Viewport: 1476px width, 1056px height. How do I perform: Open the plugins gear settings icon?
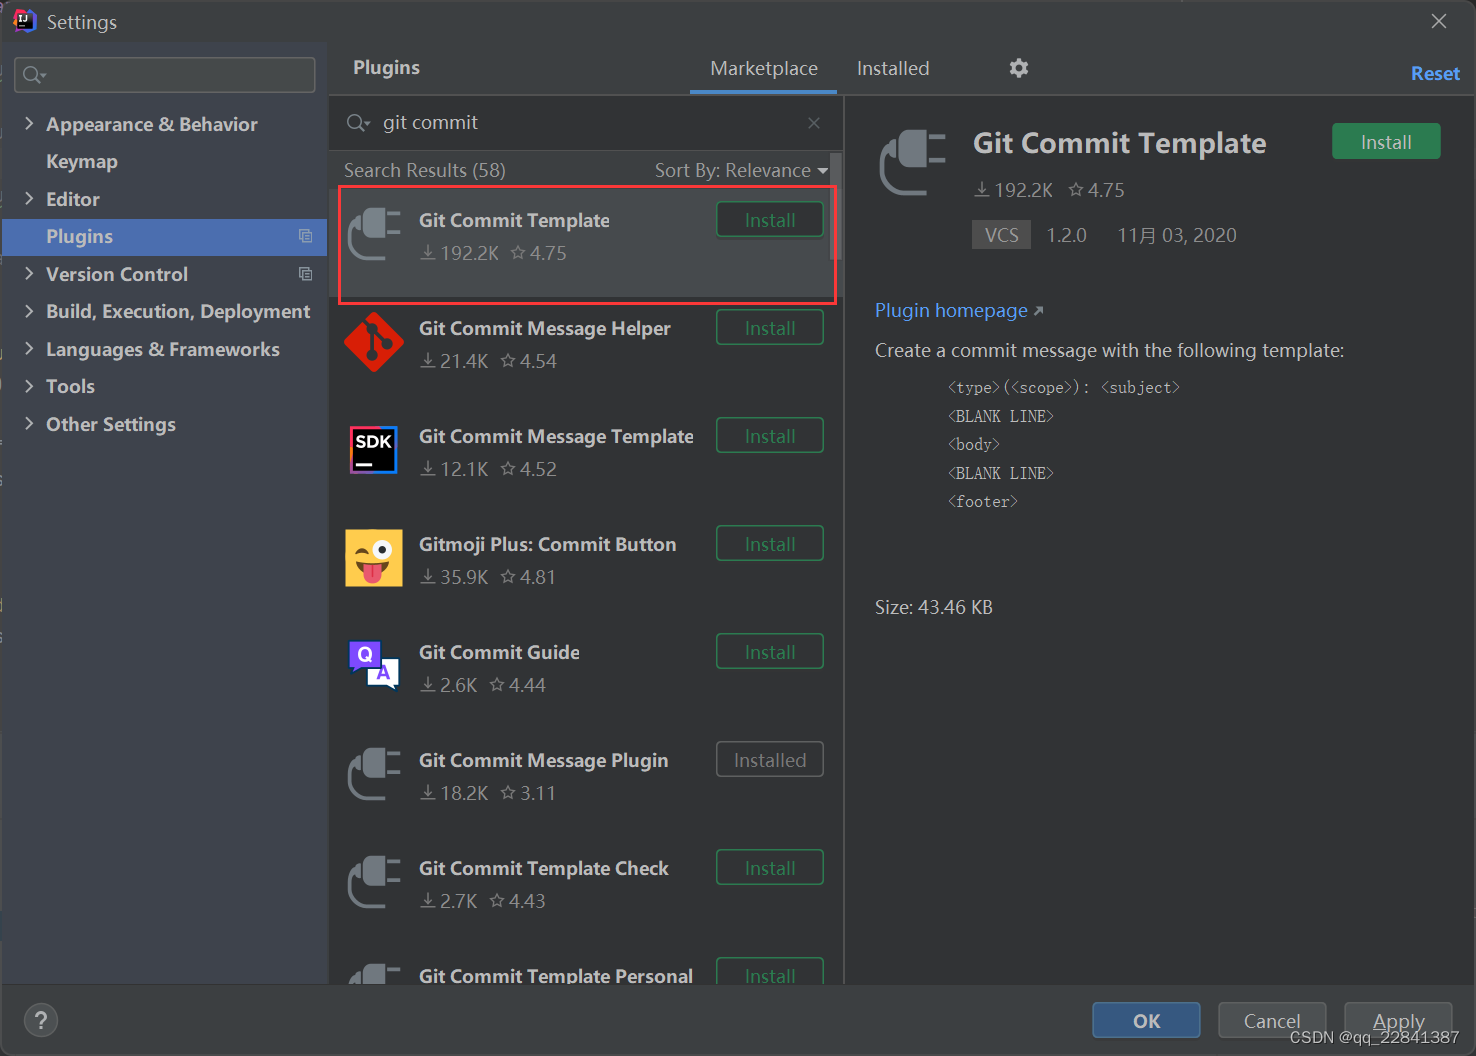[x=1018, y=68]
